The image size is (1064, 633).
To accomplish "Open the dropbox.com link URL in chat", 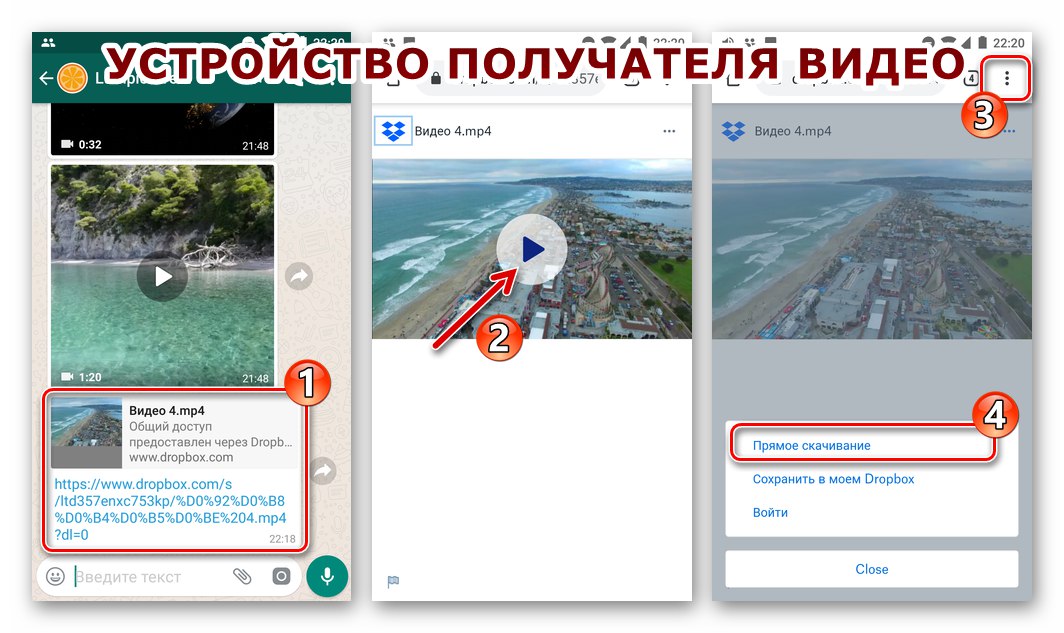I will click(x=170, y=510).
